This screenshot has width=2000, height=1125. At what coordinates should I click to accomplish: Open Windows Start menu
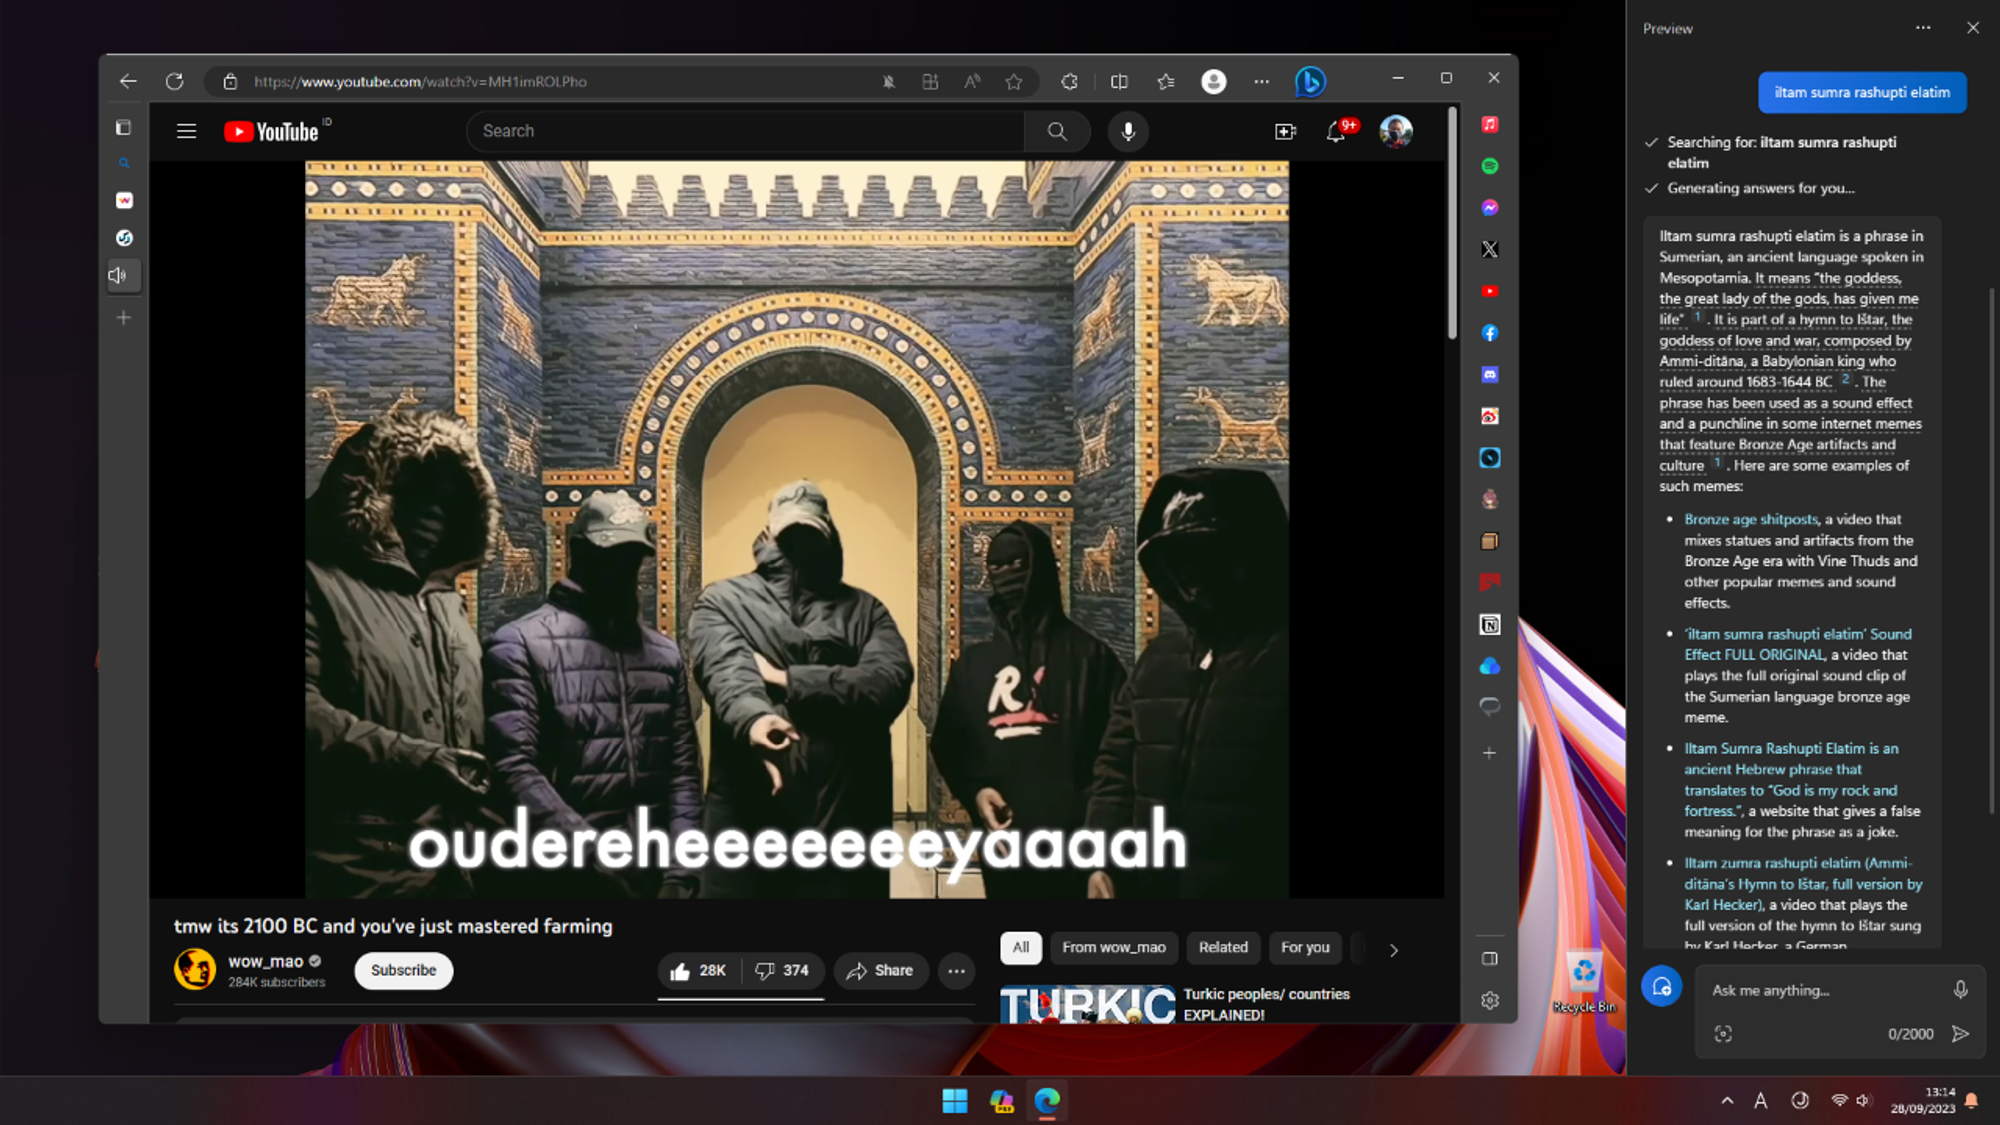pos(955,1101)
